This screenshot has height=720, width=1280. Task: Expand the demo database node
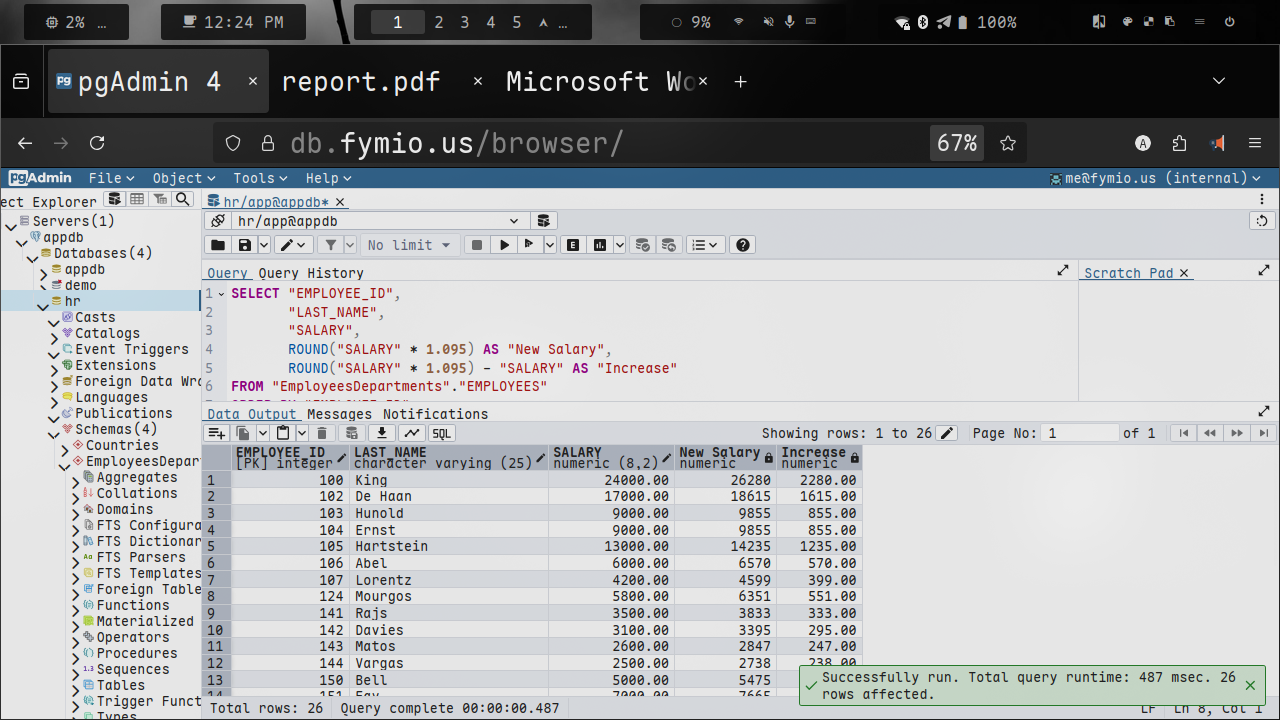click(x=44, y=286)
